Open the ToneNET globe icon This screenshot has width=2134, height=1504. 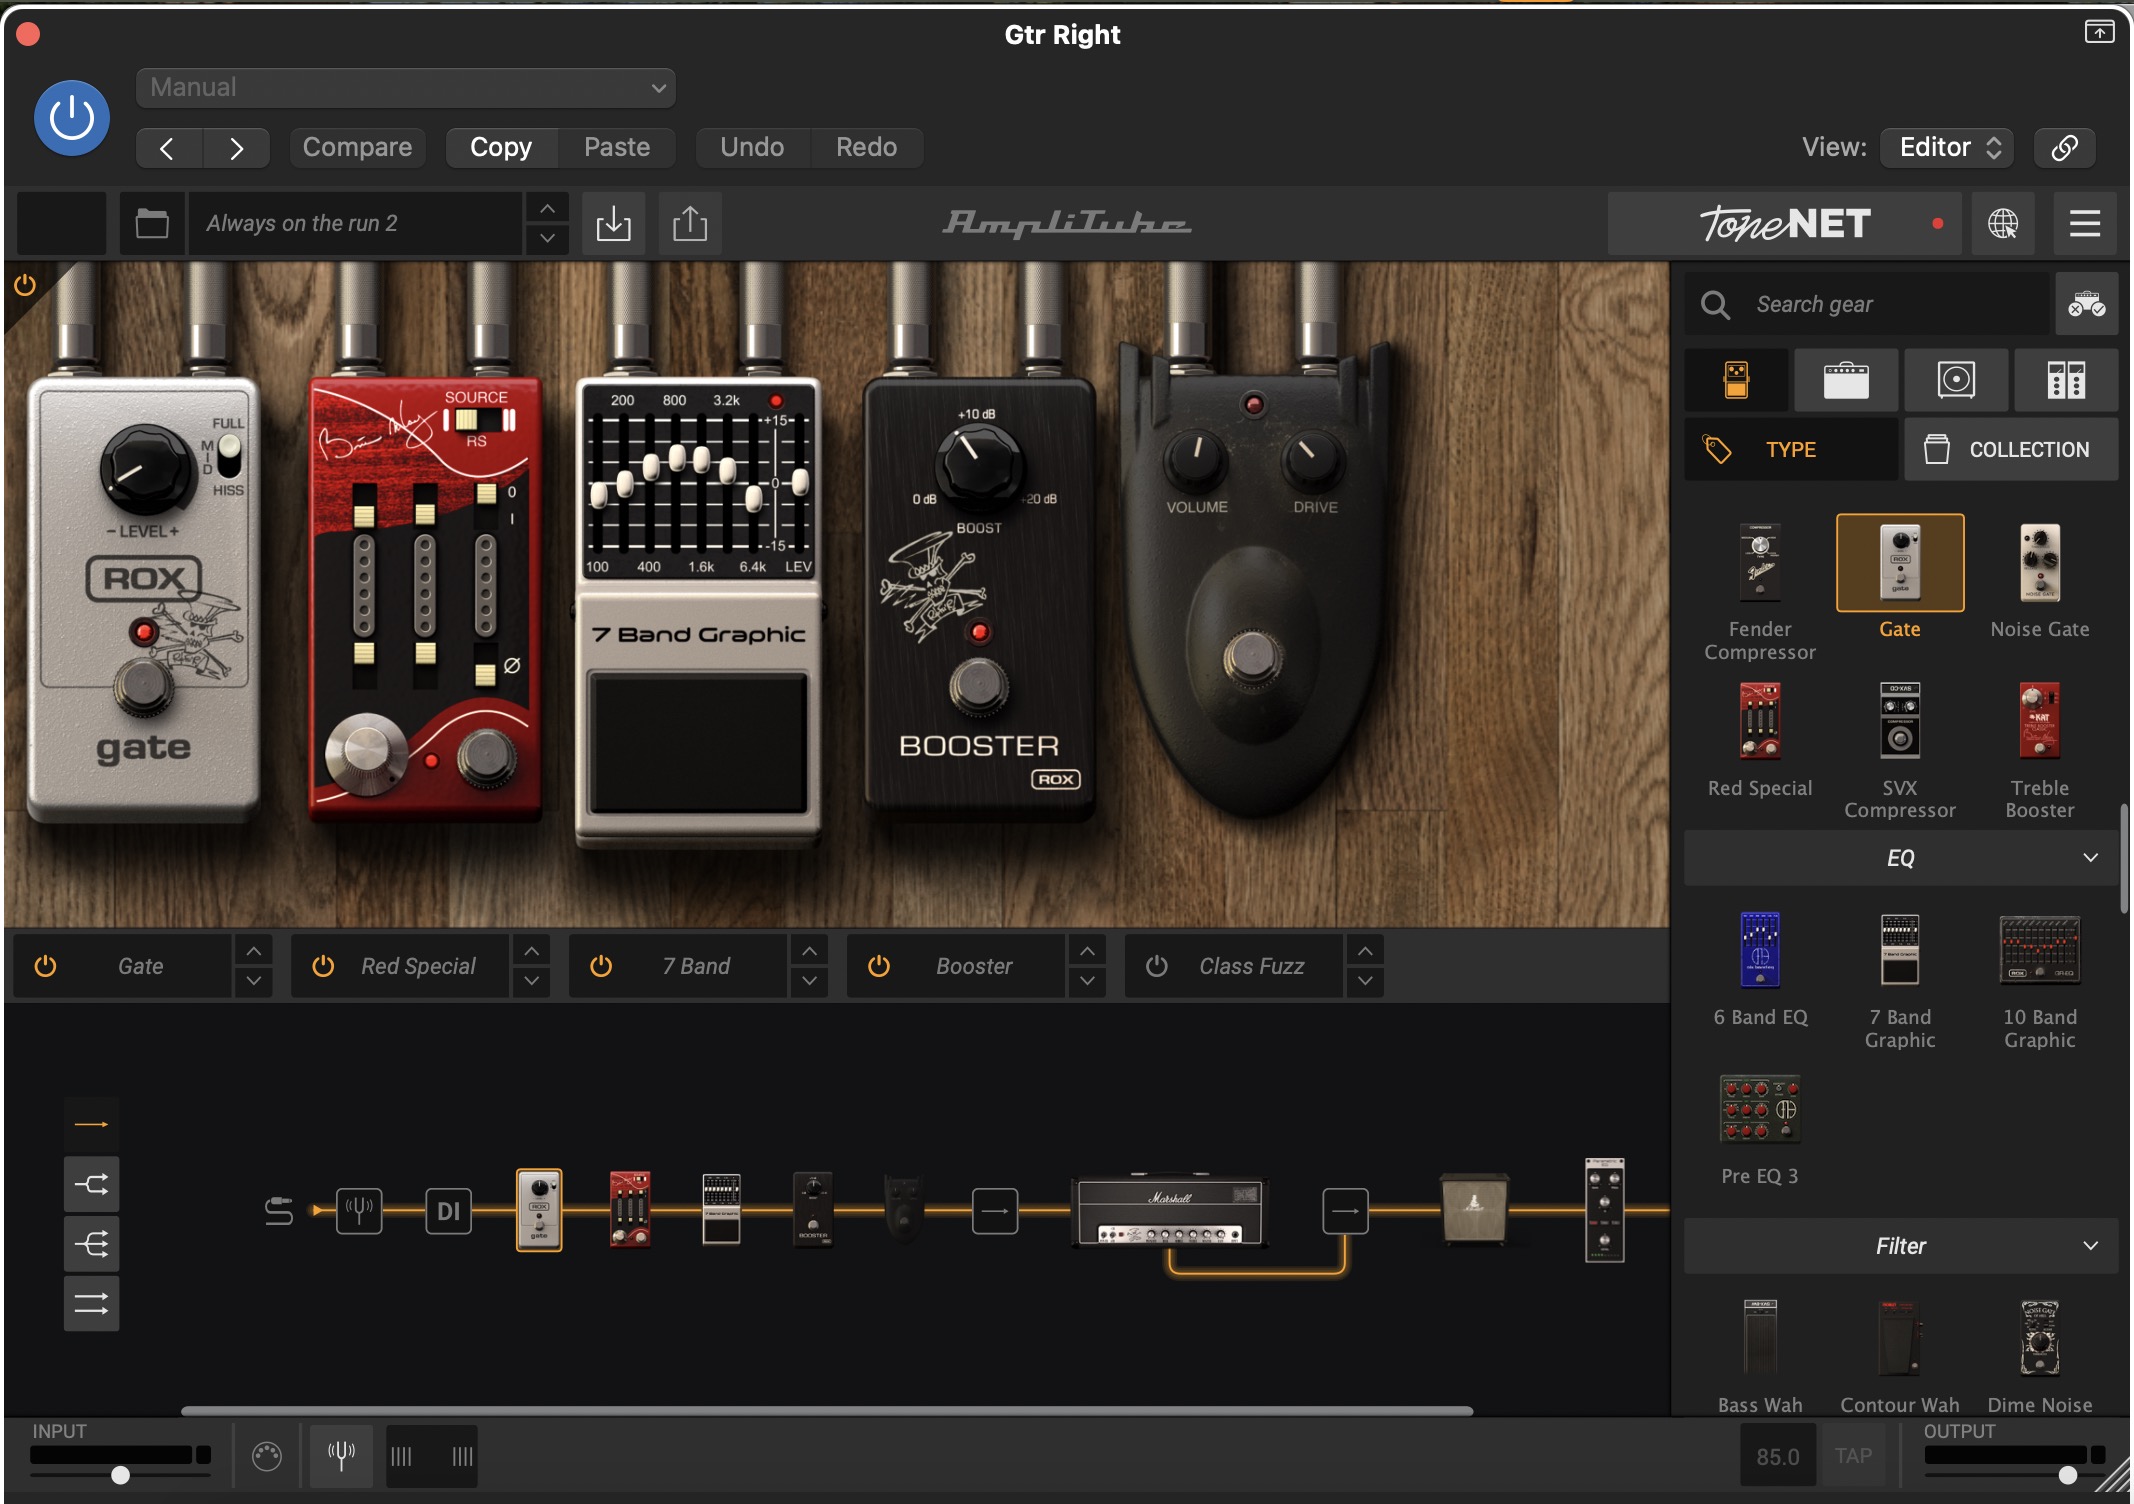coord(2003,224)
